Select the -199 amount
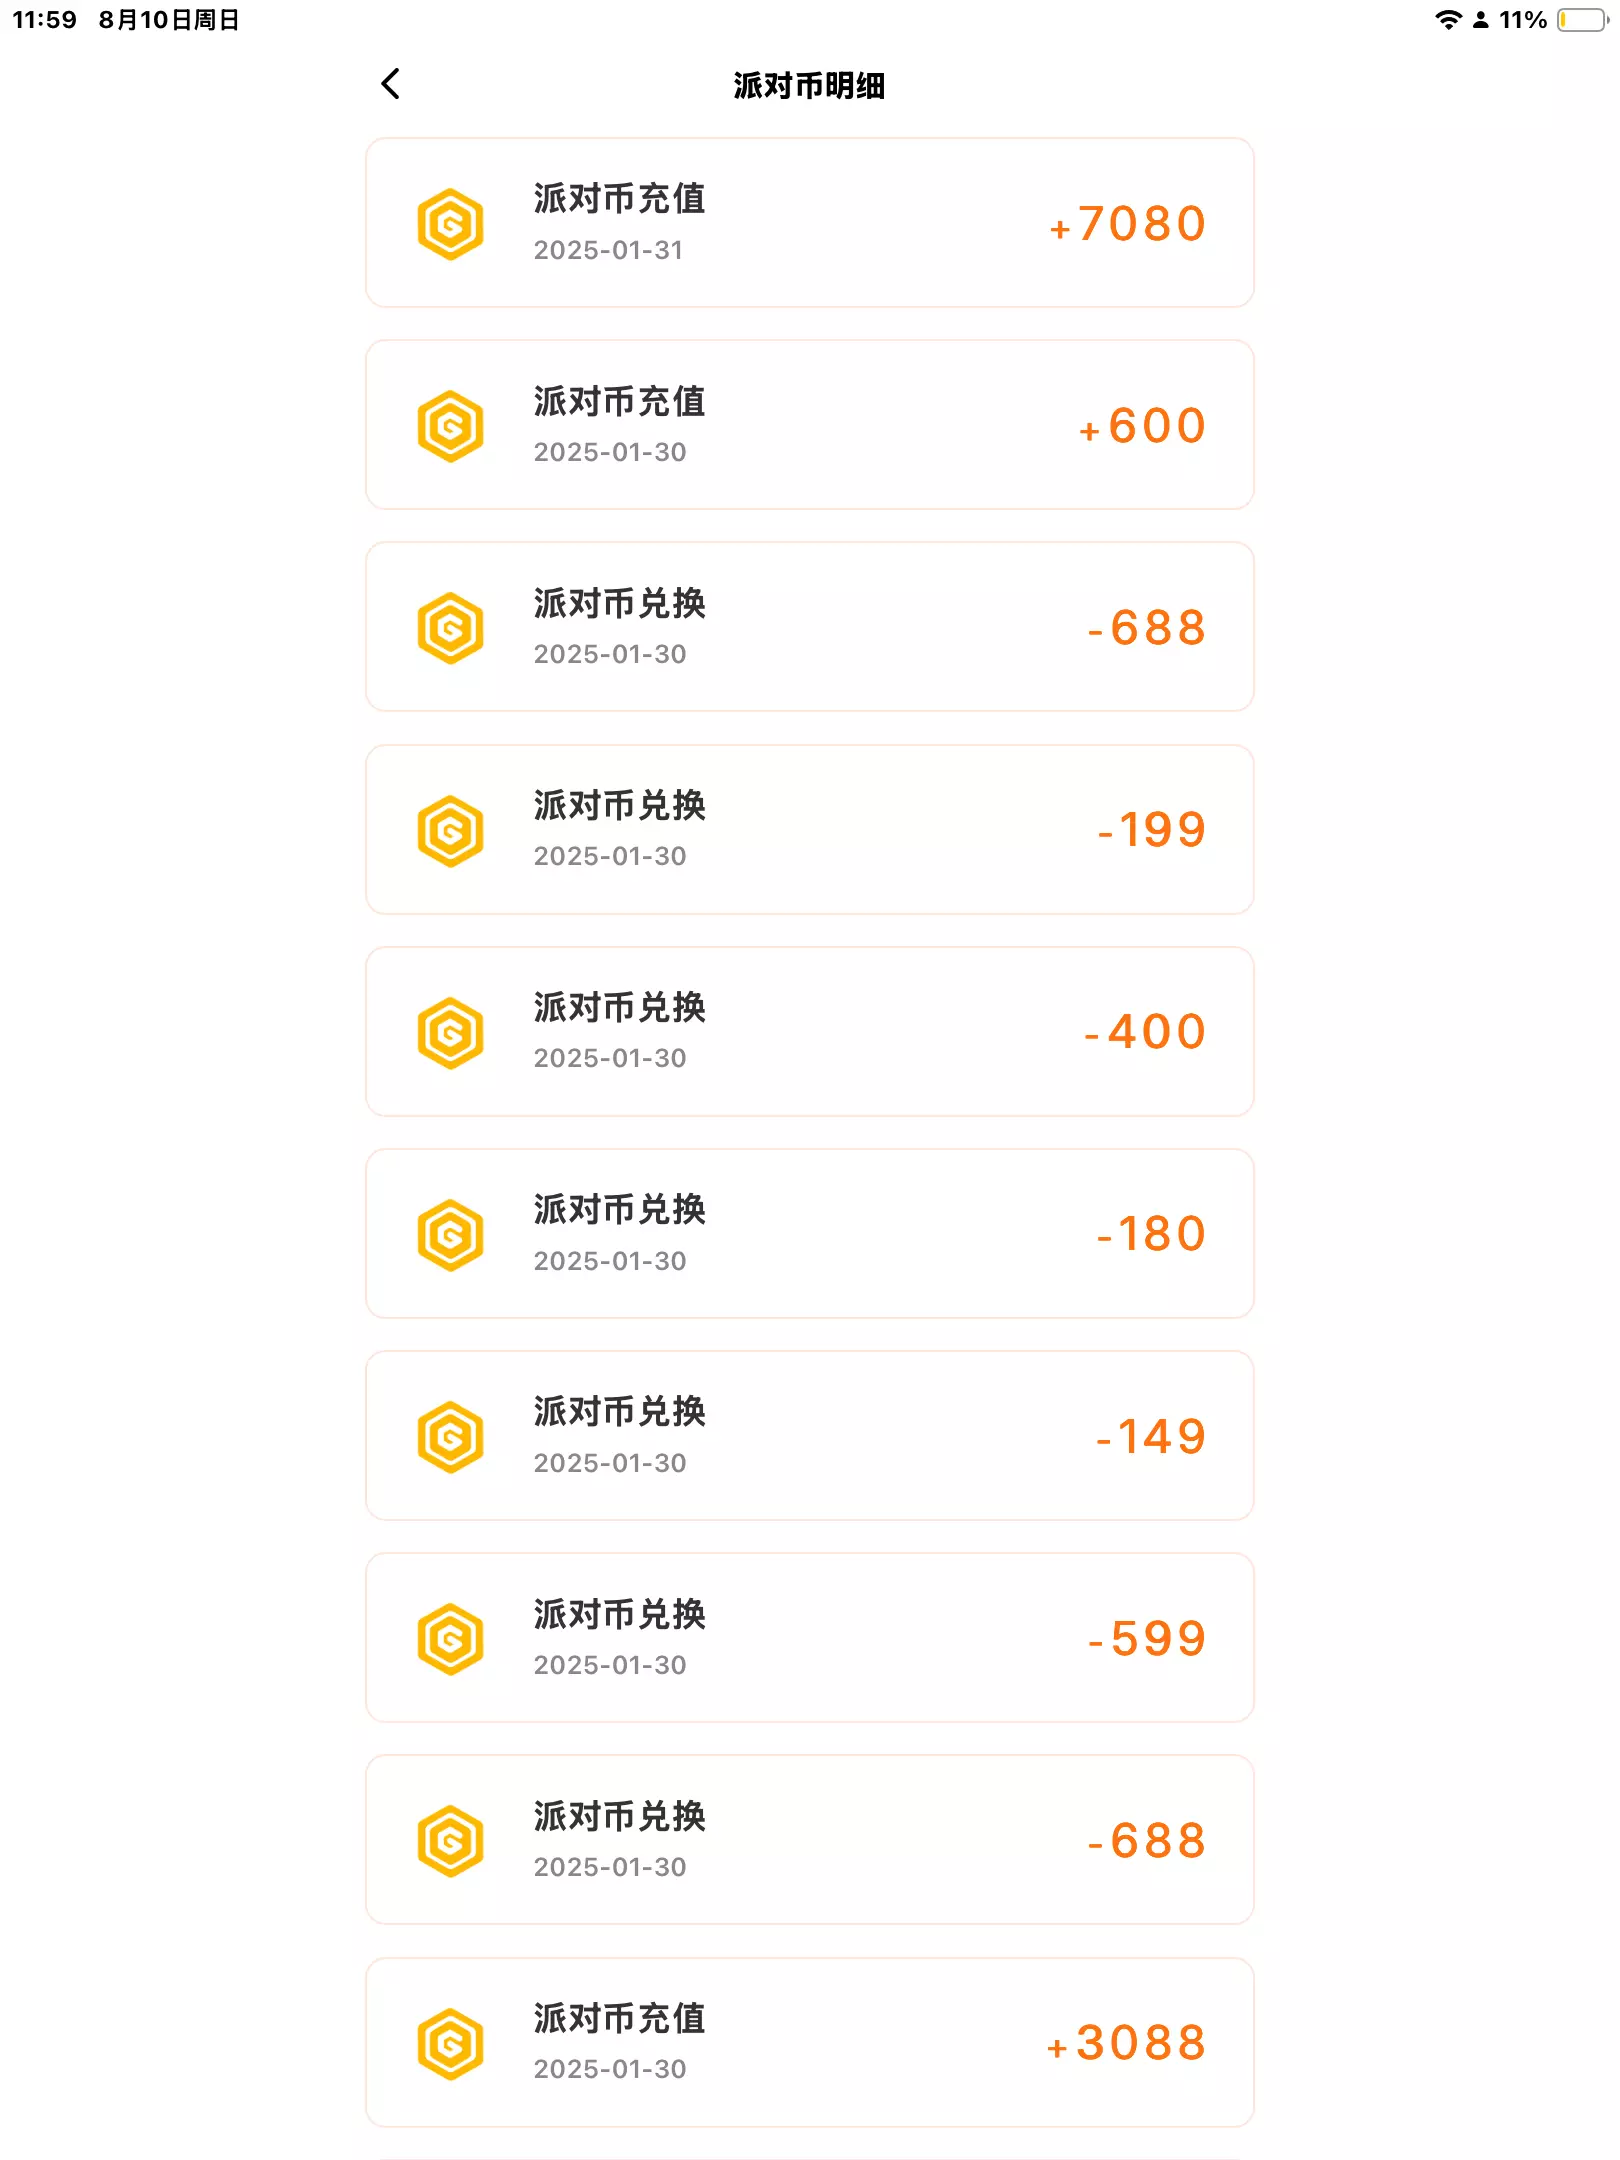Viewport: 1620px width, 2160px height. click(x=1151, y=830)
